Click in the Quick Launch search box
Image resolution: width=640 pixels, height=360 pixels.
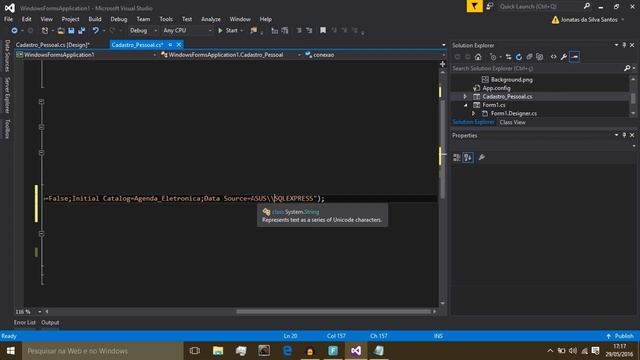540,7
